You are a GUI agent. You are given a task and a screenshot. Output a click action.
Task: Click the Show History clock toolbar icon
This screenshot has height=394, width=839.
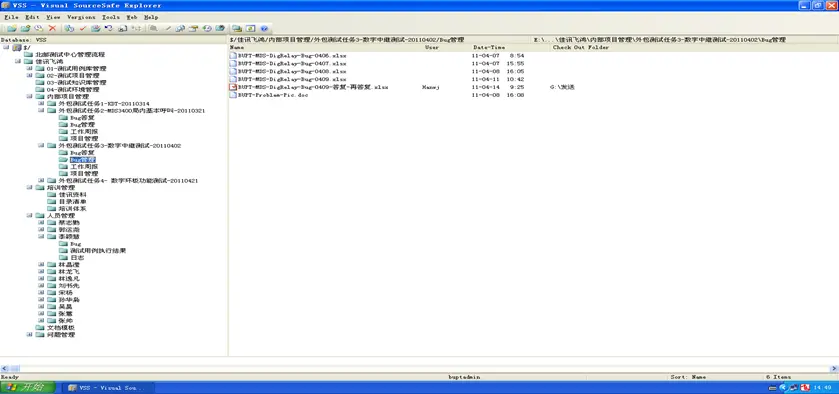click(x=207, y=28)
